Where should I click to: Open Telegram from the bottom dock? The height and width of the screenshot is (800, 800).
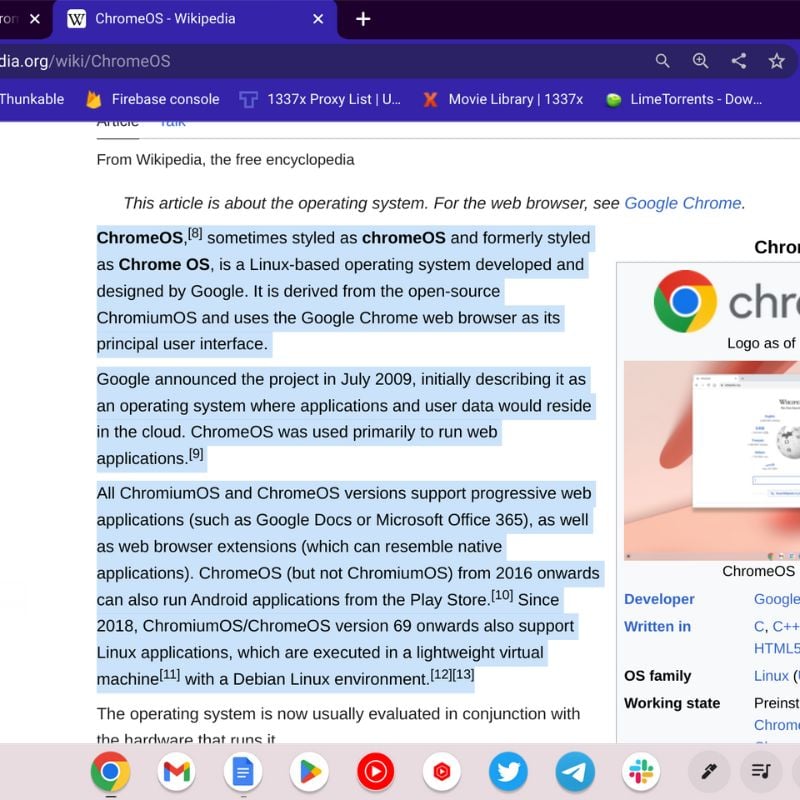click(574, 772)
